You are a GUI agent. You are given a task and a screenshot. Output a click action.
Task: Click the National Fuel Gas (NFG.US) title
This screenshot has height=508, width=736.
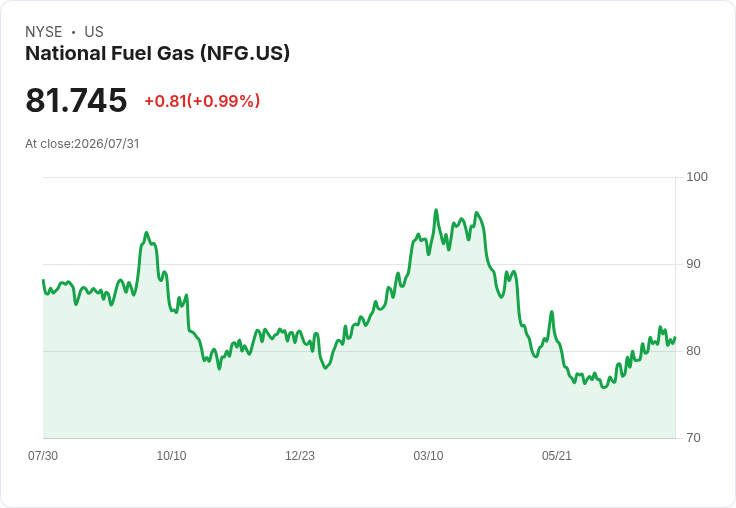(x=157, y=53)
